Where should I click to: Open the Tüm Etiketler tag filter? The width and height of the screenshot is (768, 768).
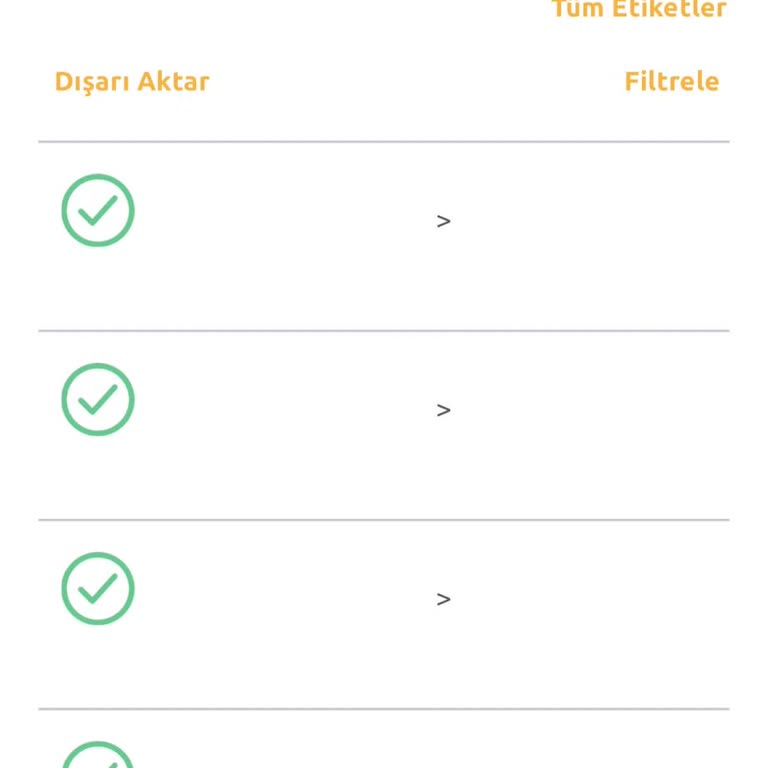pos(639,9)
